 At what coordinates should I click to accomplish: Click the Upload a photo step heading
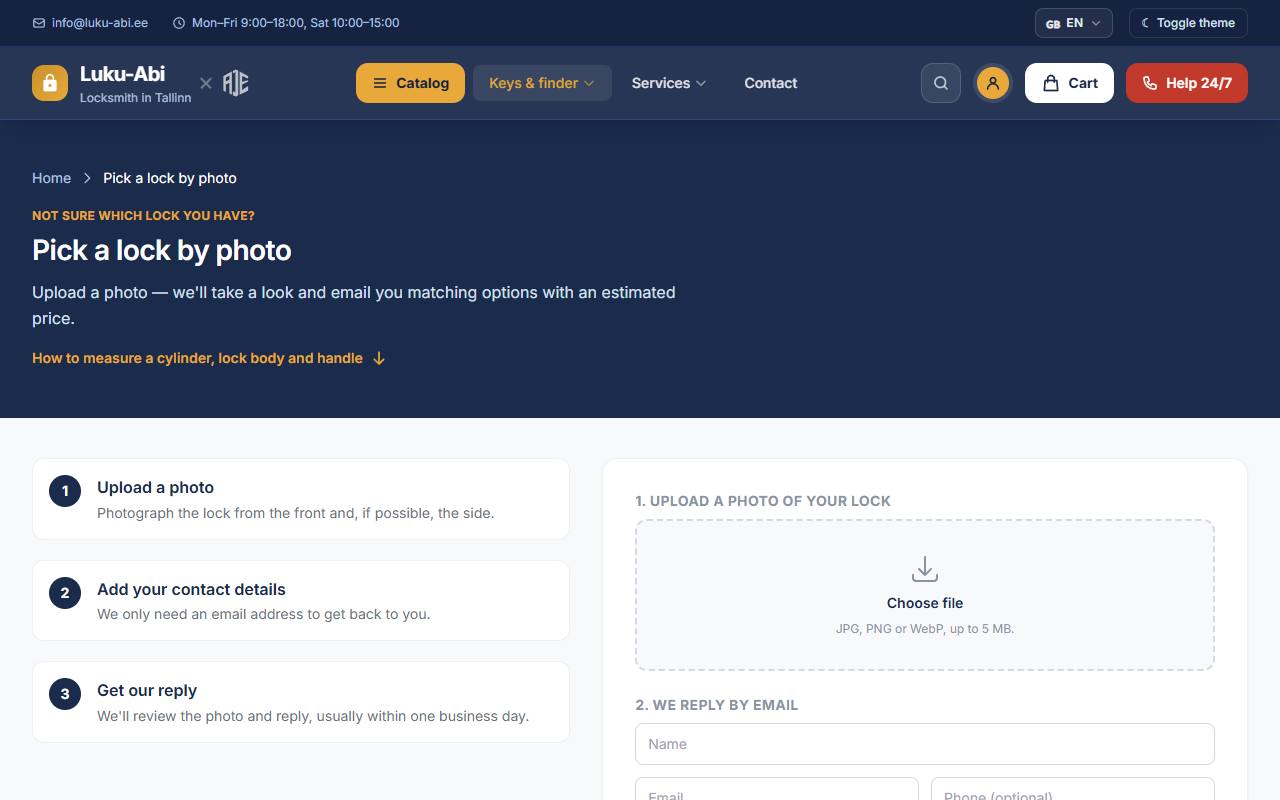[155, 487]
